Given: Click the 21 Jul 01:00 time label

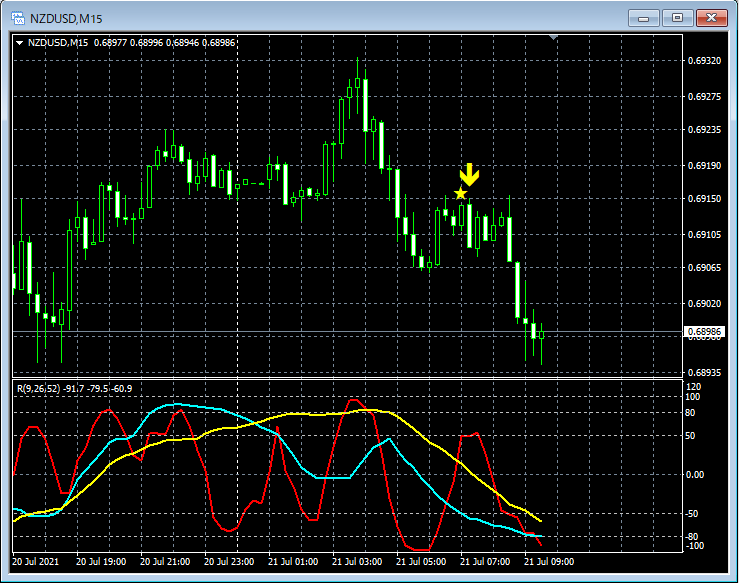Looking at the screenshot, I should point(293,562).
